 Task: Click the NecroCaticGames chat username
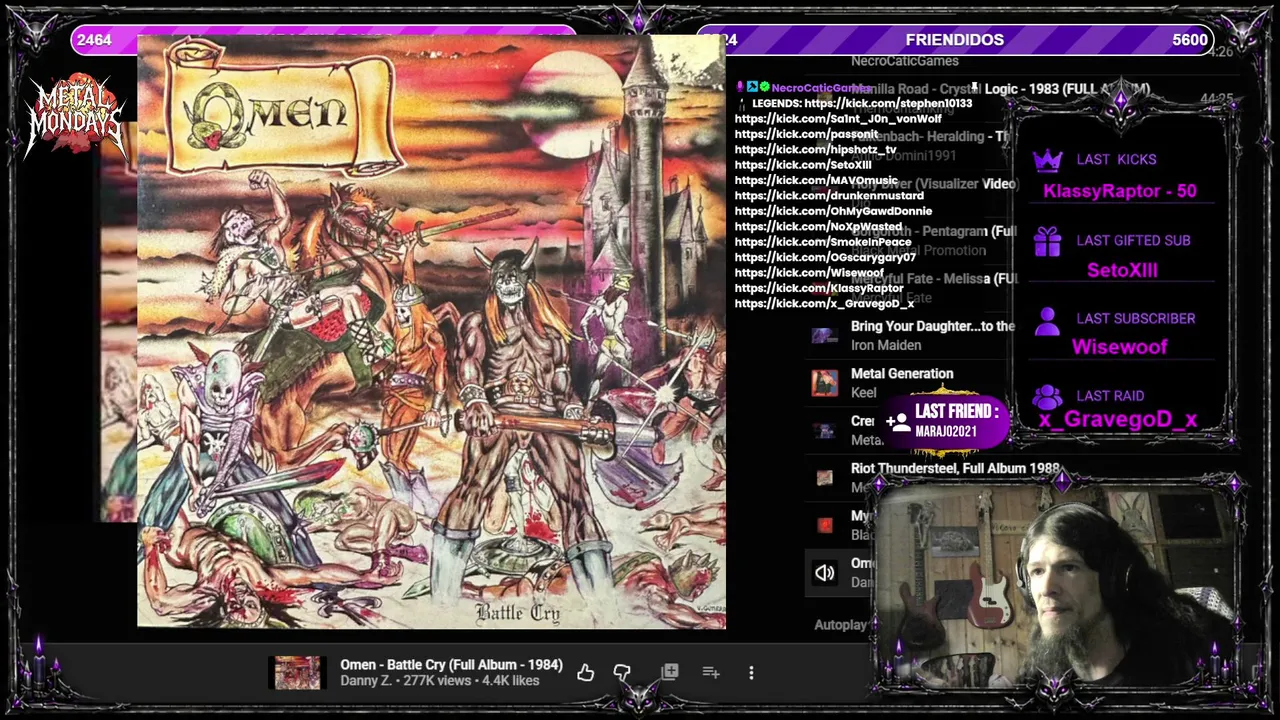[x=820, y=88]
